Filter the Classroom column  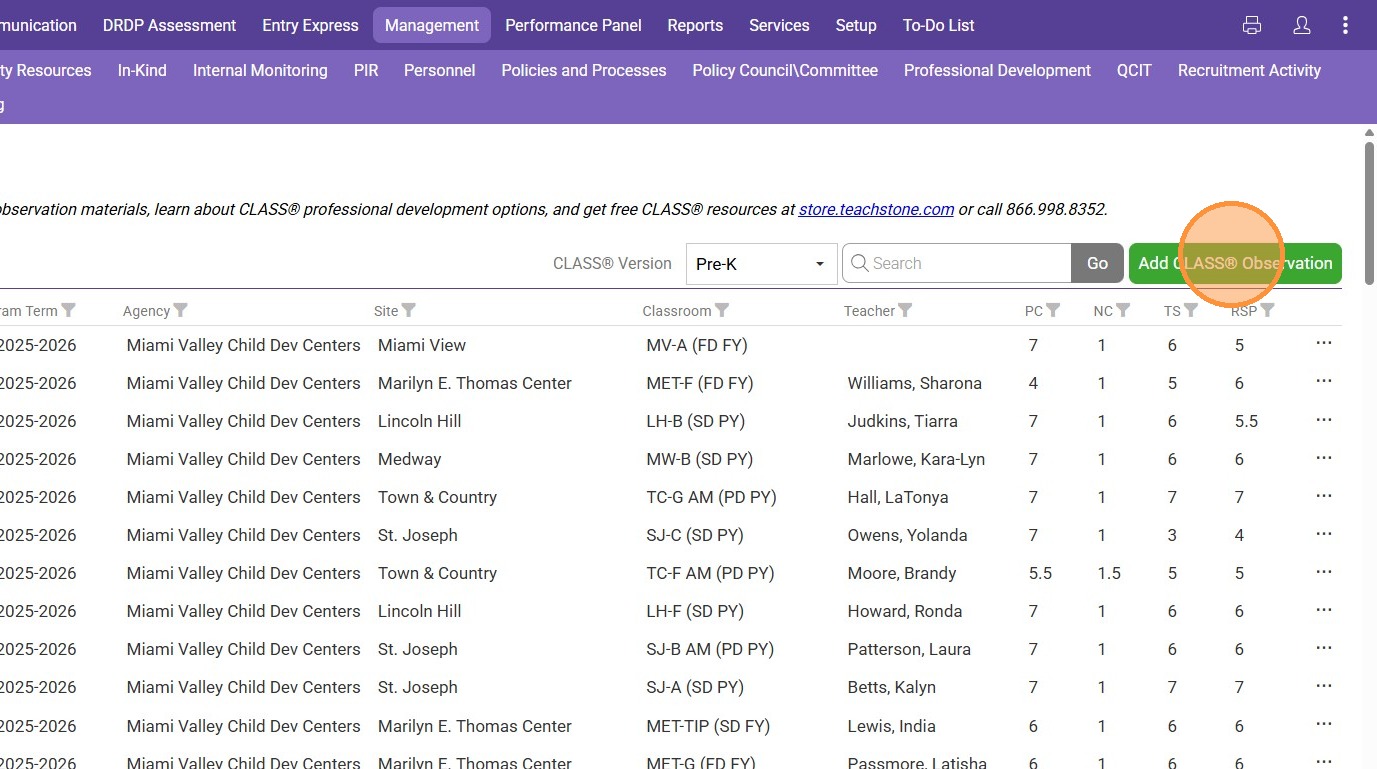pos(722,311)
